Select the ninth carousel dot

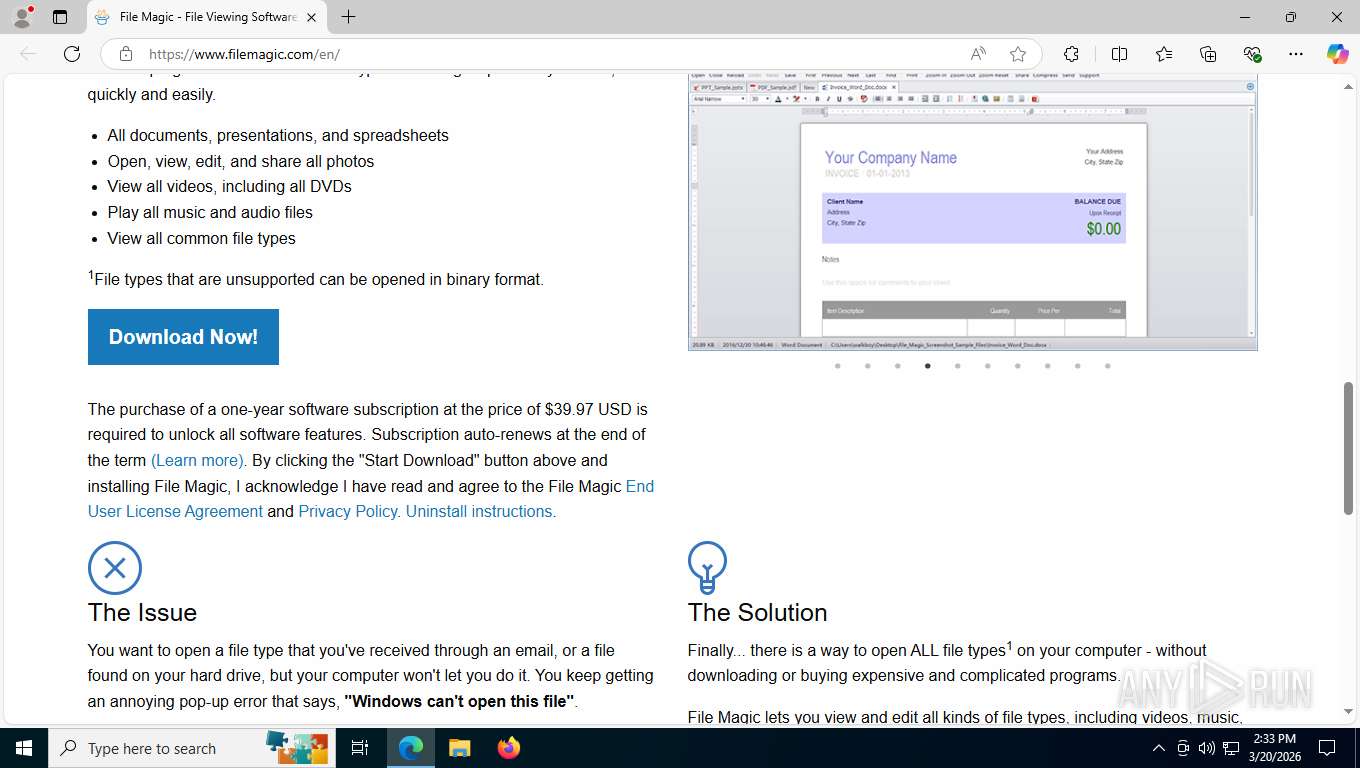pyautogui.click(x=1078, y=366)
